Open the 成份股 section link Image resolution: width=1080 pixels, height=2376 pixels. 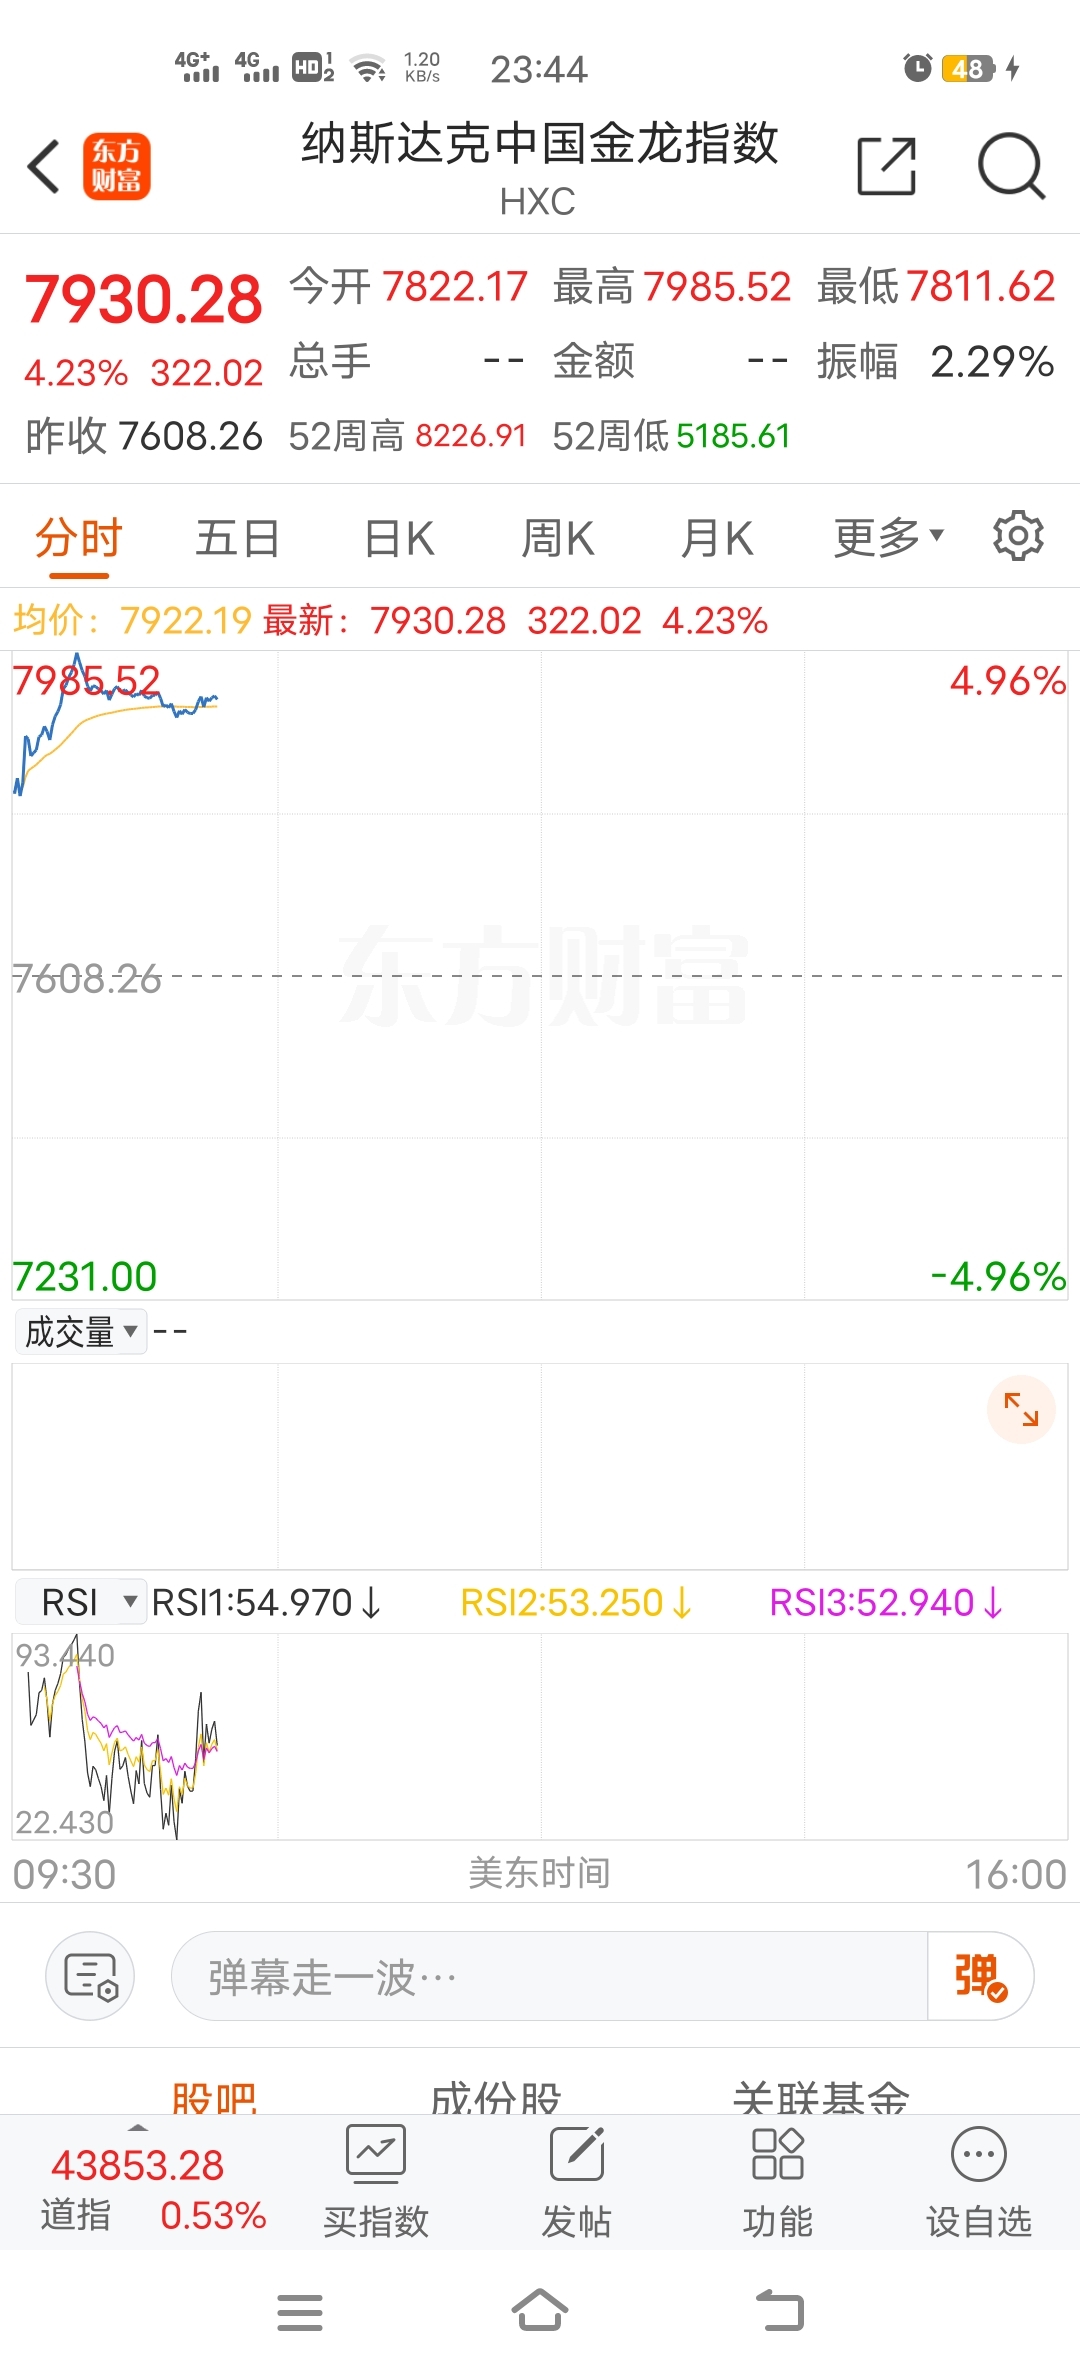pos(496,2095)
